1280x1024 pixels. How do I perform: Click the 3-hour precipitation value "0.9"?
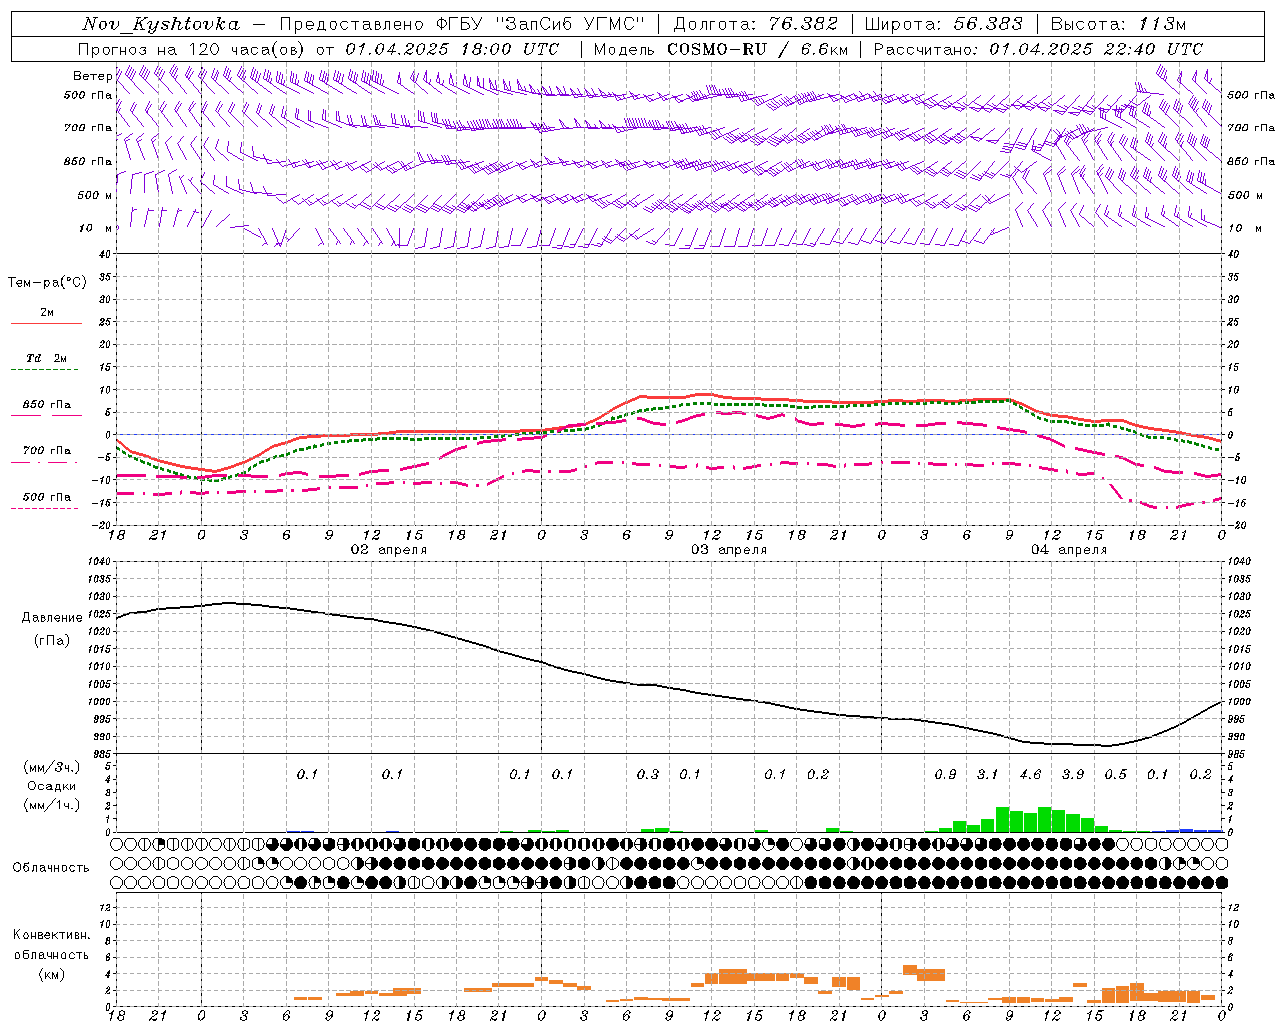pyautogui.click(x=945, y=775)
